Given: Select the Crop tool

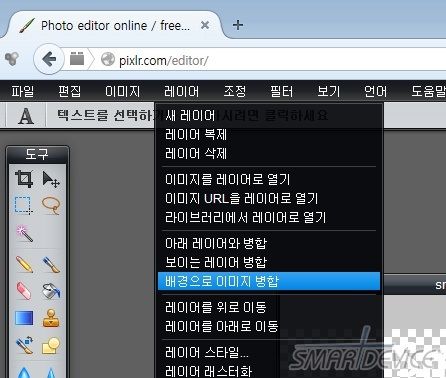Looking at the screenshot, I should tap(24, 179).
